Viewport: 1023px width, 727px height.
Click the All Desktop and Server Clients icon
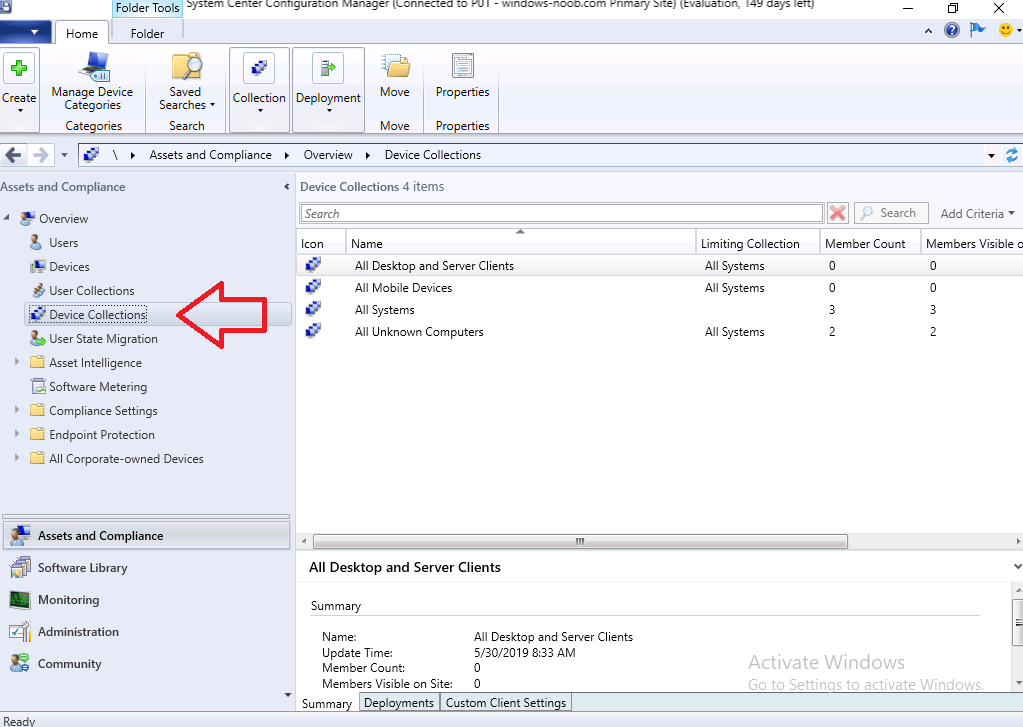[313, 265]
